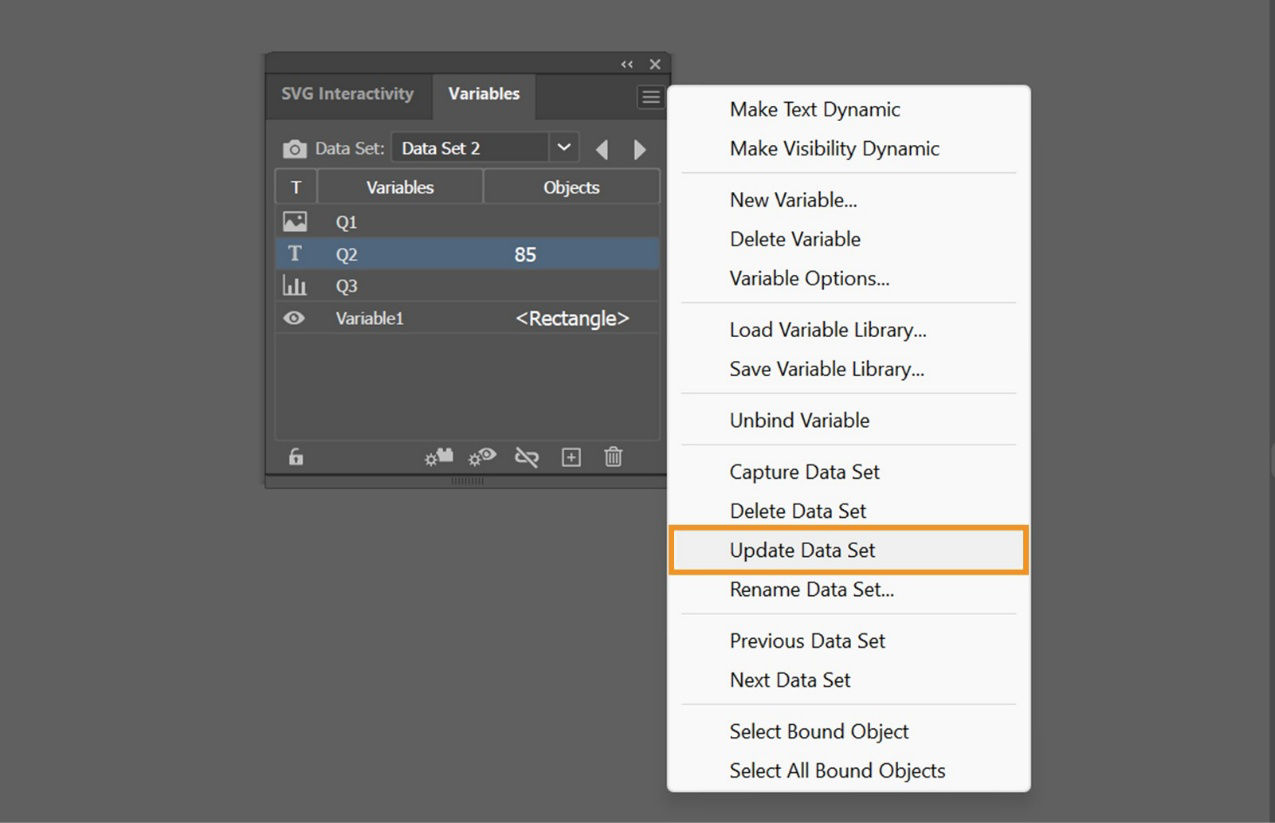Delete the variable using the trash icon
Viewport: 1275px width, 823px height.
[x=613, y=457]
